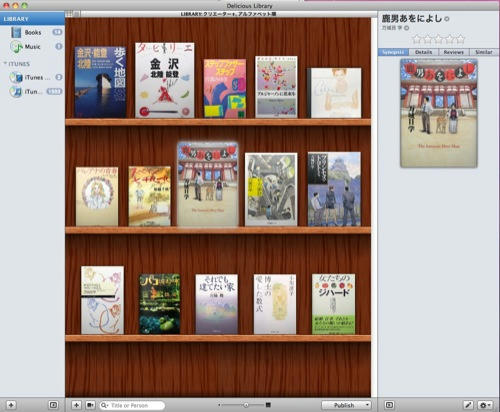
Task: Open the Books shelf in sidebar
Action: pyautogui.click(x=33, y=32)
